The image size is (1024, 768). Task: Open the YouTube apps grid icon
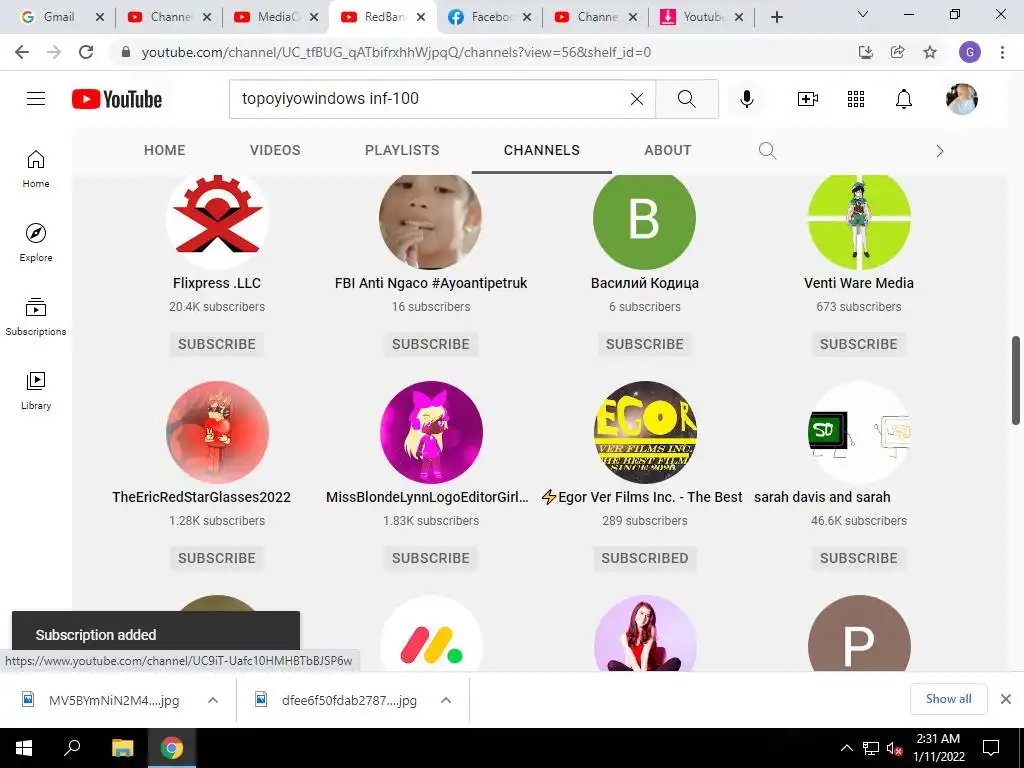click(856, 99)
